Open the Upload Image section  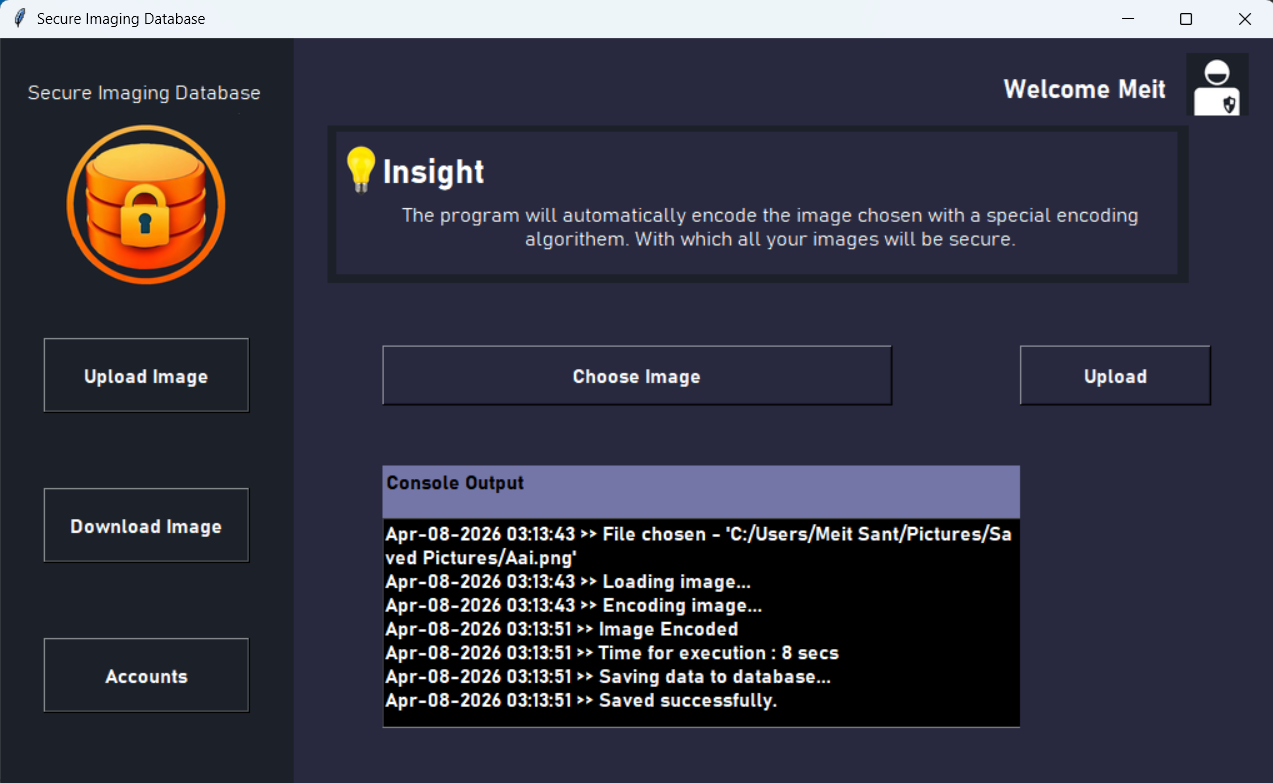click(x=146, y=376)
